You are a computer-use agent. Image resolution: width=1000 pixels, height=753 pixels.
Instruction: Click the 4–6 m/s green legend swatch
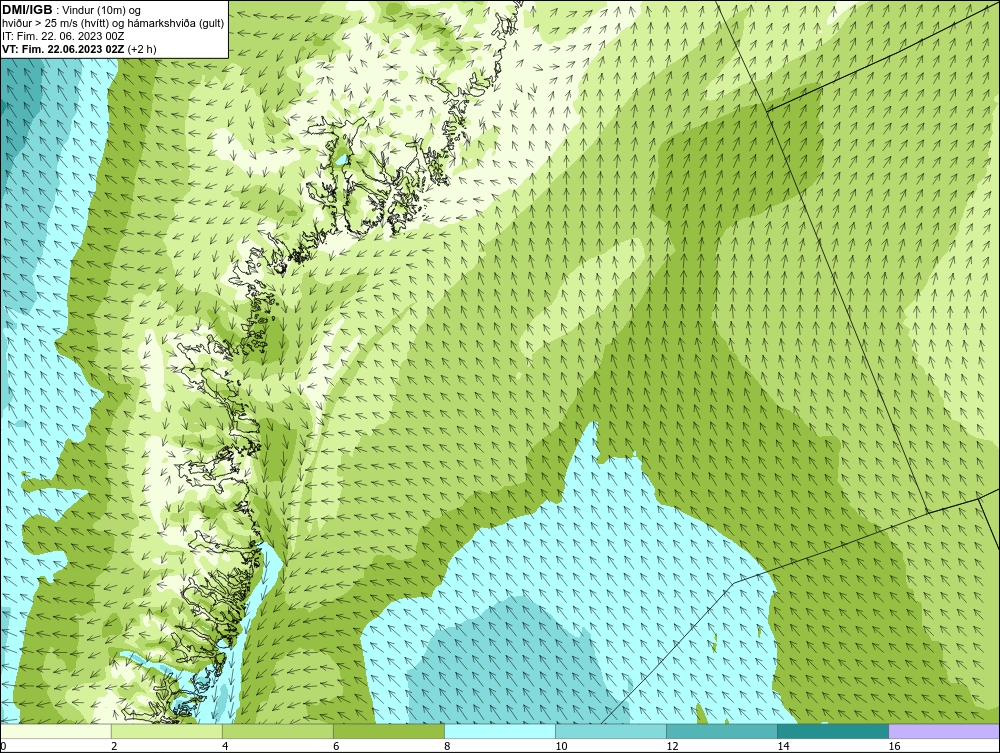click(x=277, y=731)
